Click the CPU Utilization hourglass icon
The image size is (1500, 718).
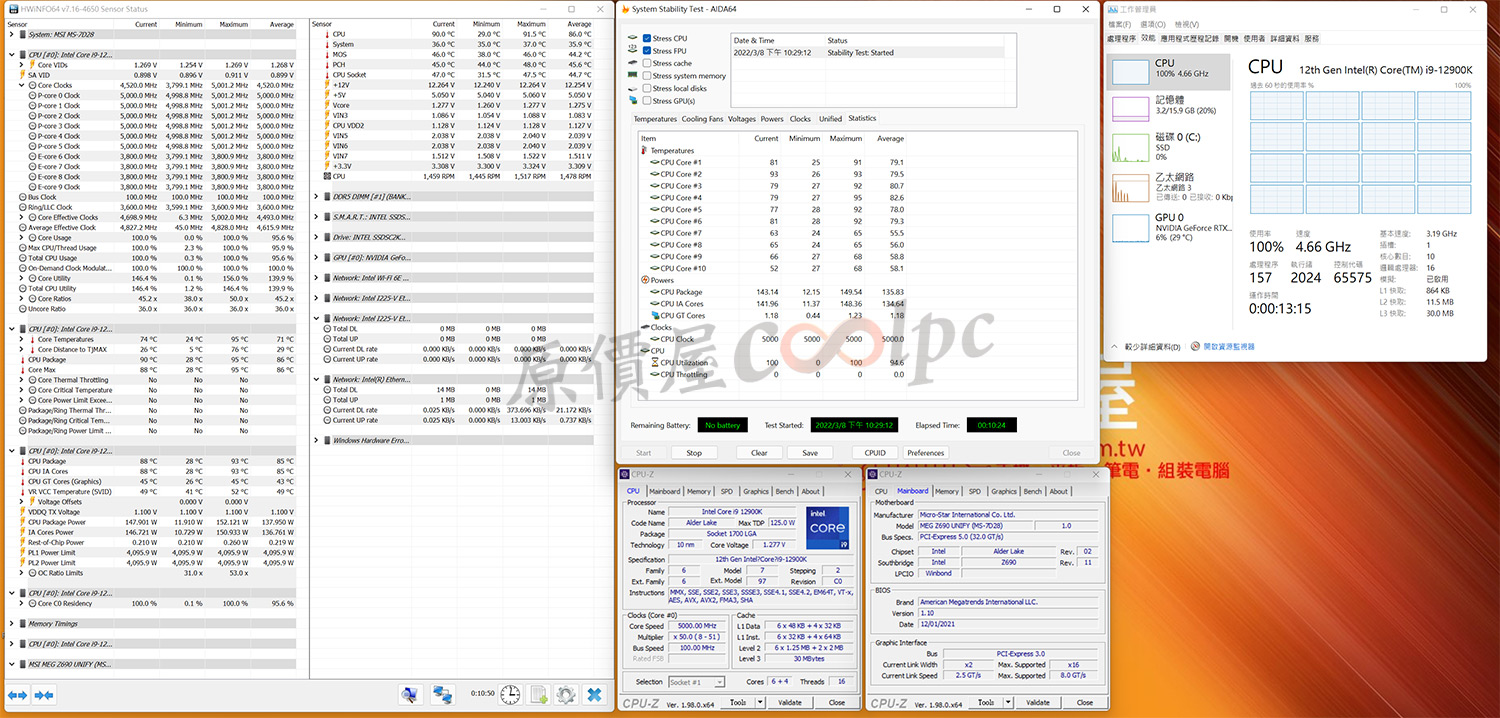click(x=654, y=363)
